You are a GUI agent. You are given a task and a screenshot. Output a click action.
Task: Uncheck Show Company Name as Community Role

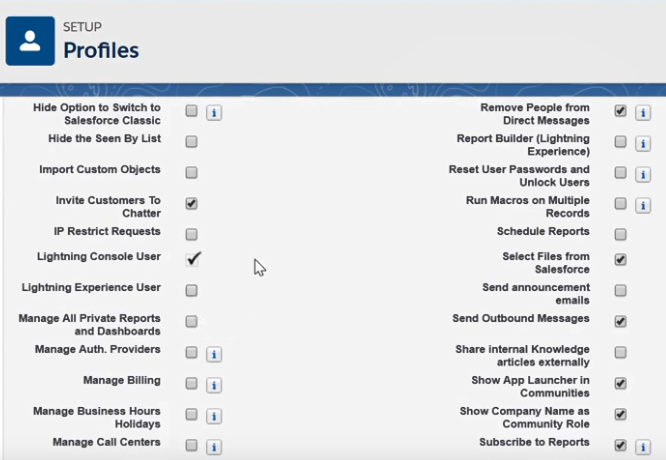click(621, 414)
